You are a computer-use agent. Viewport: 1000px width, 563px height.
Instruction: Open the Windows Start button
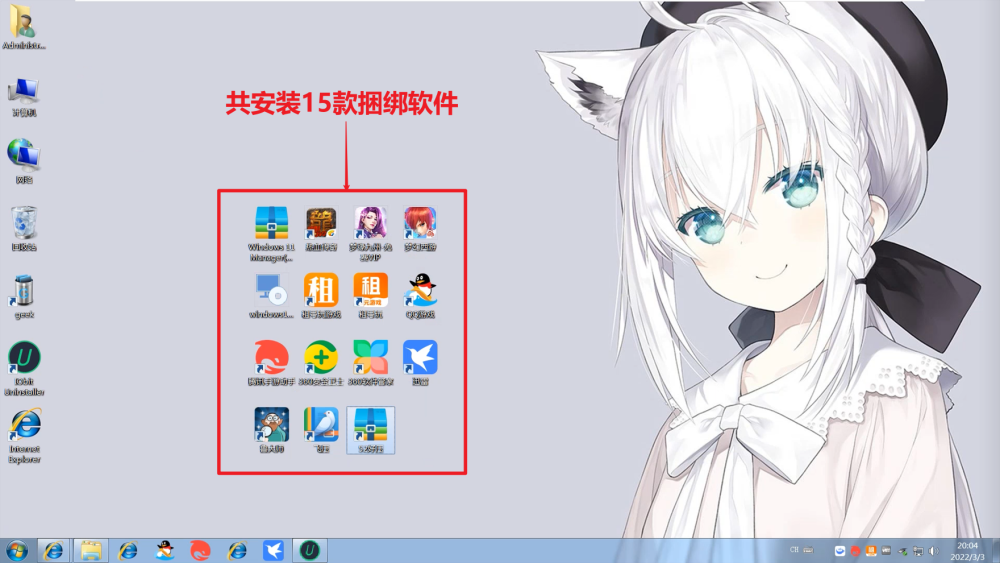pyautogui.click(x=17, y=550)
